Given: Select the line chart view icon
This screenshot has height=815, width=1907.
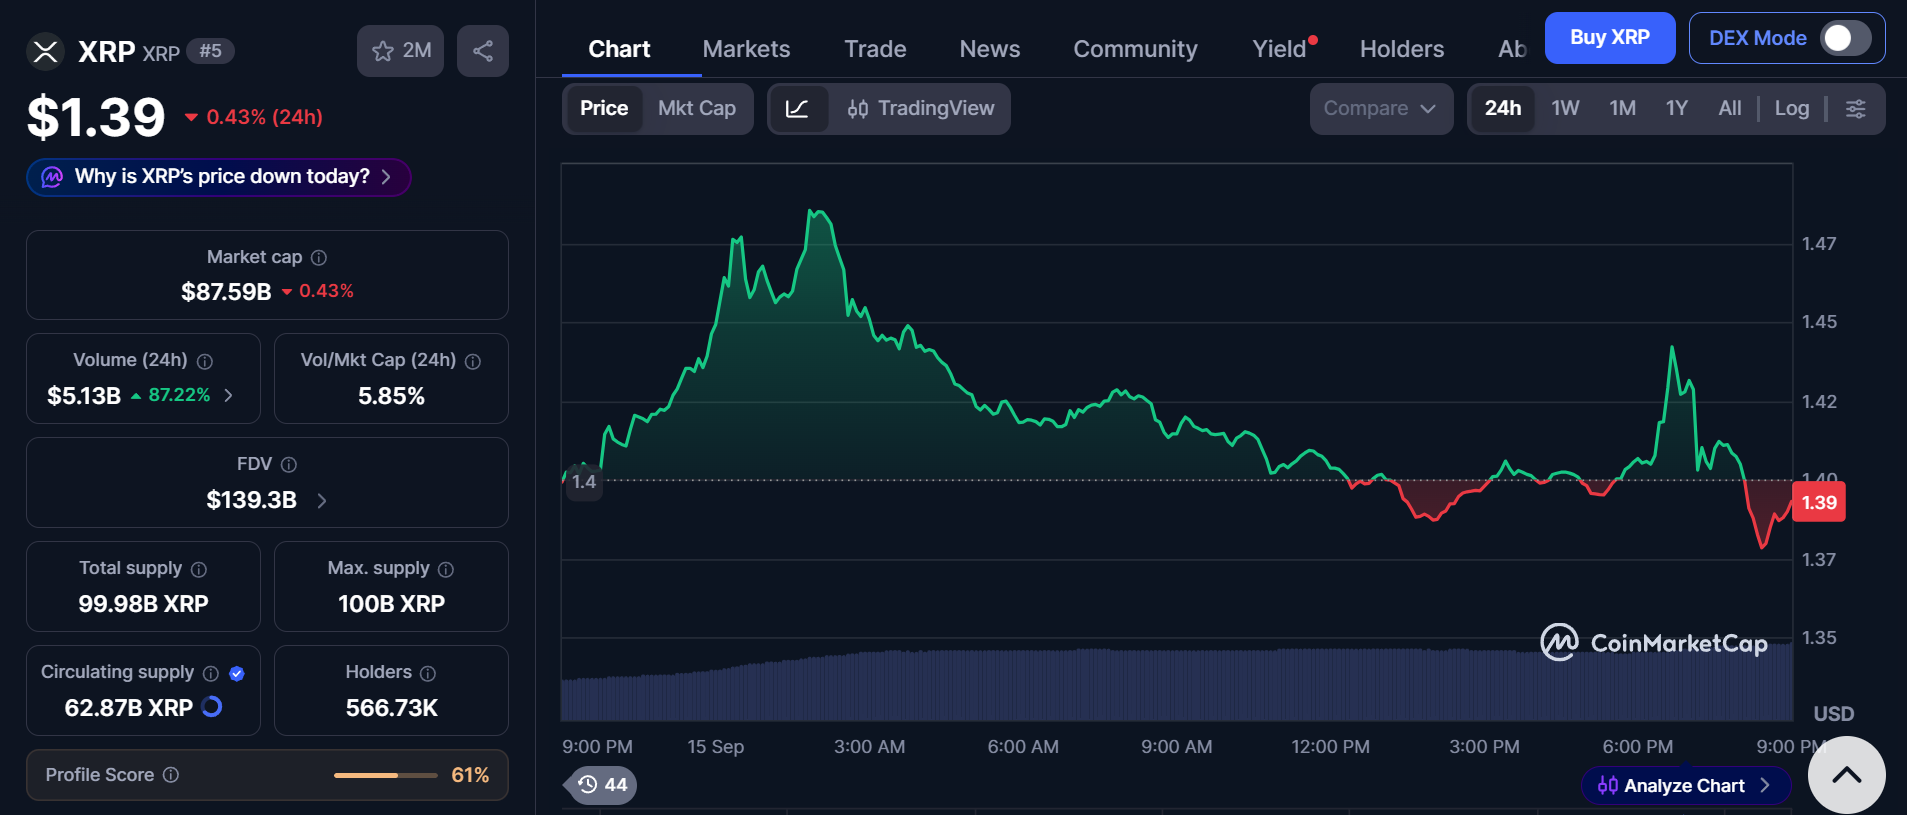Looking at the screenshot, I should (x=798, y=109).
